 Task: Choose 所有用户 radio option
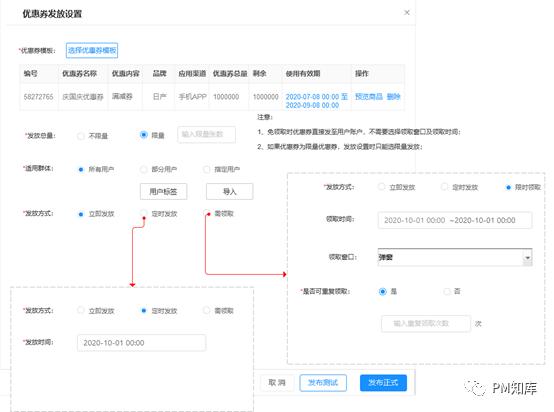tap(81, 170)
